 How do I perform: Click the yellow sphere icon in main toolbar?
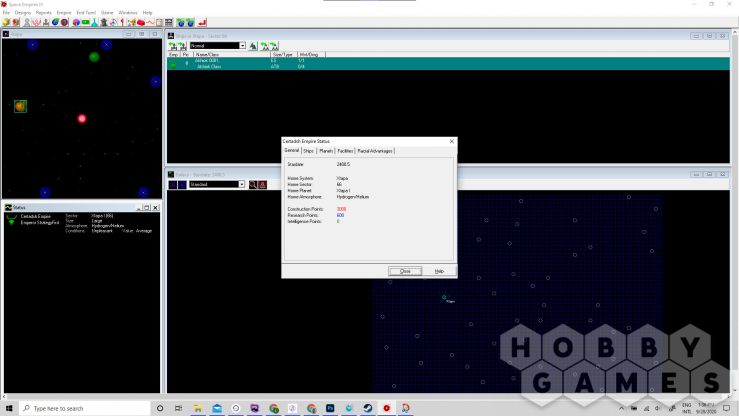[x=6, y=22]
